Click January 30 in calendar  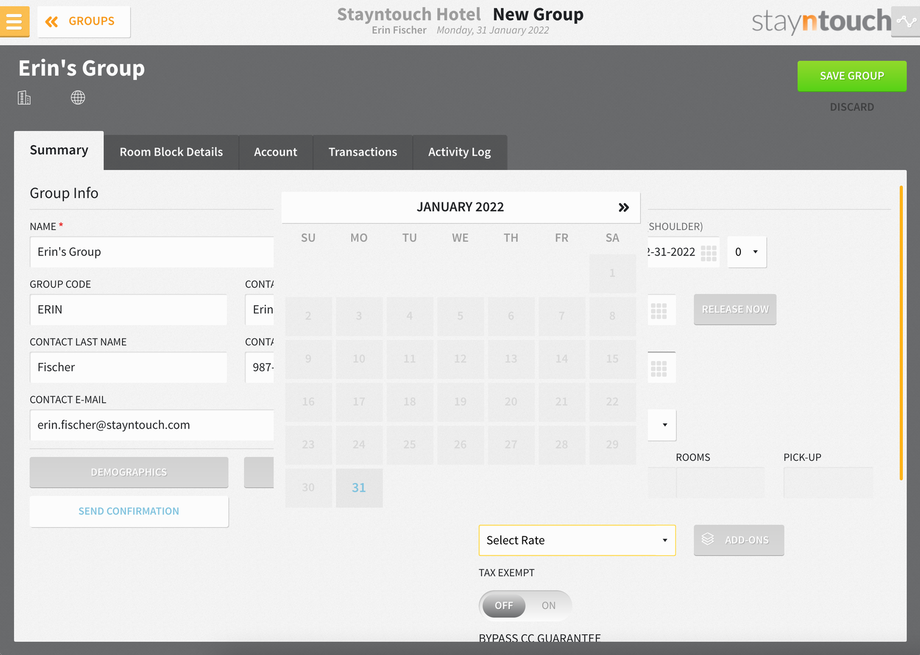(x=308, y=487)
